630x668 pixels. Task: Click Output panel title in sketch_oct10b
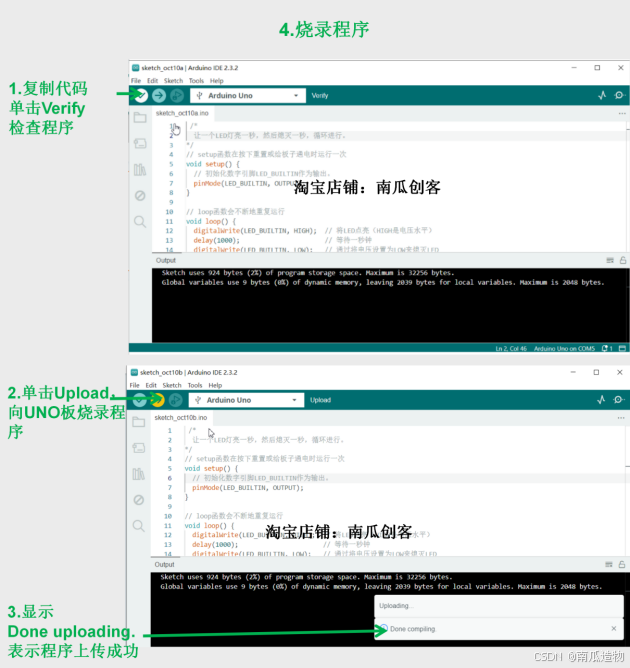(x=164, y=564)
